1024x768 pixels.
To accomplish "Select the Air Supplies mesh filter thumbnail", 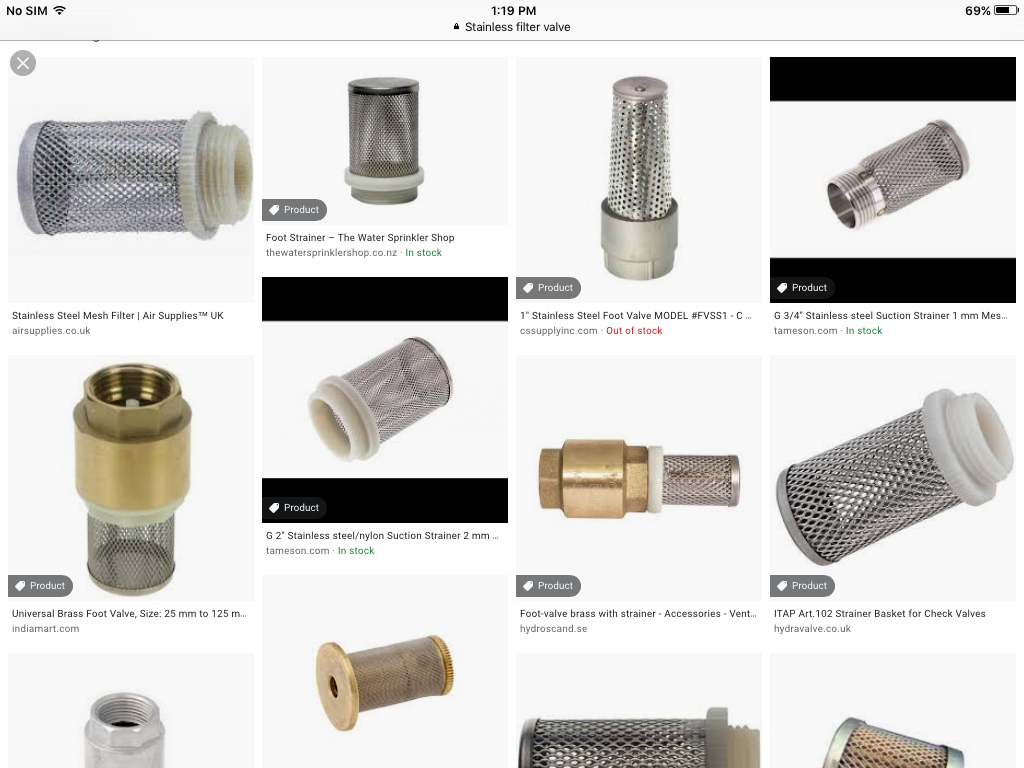I will [131, 180].
